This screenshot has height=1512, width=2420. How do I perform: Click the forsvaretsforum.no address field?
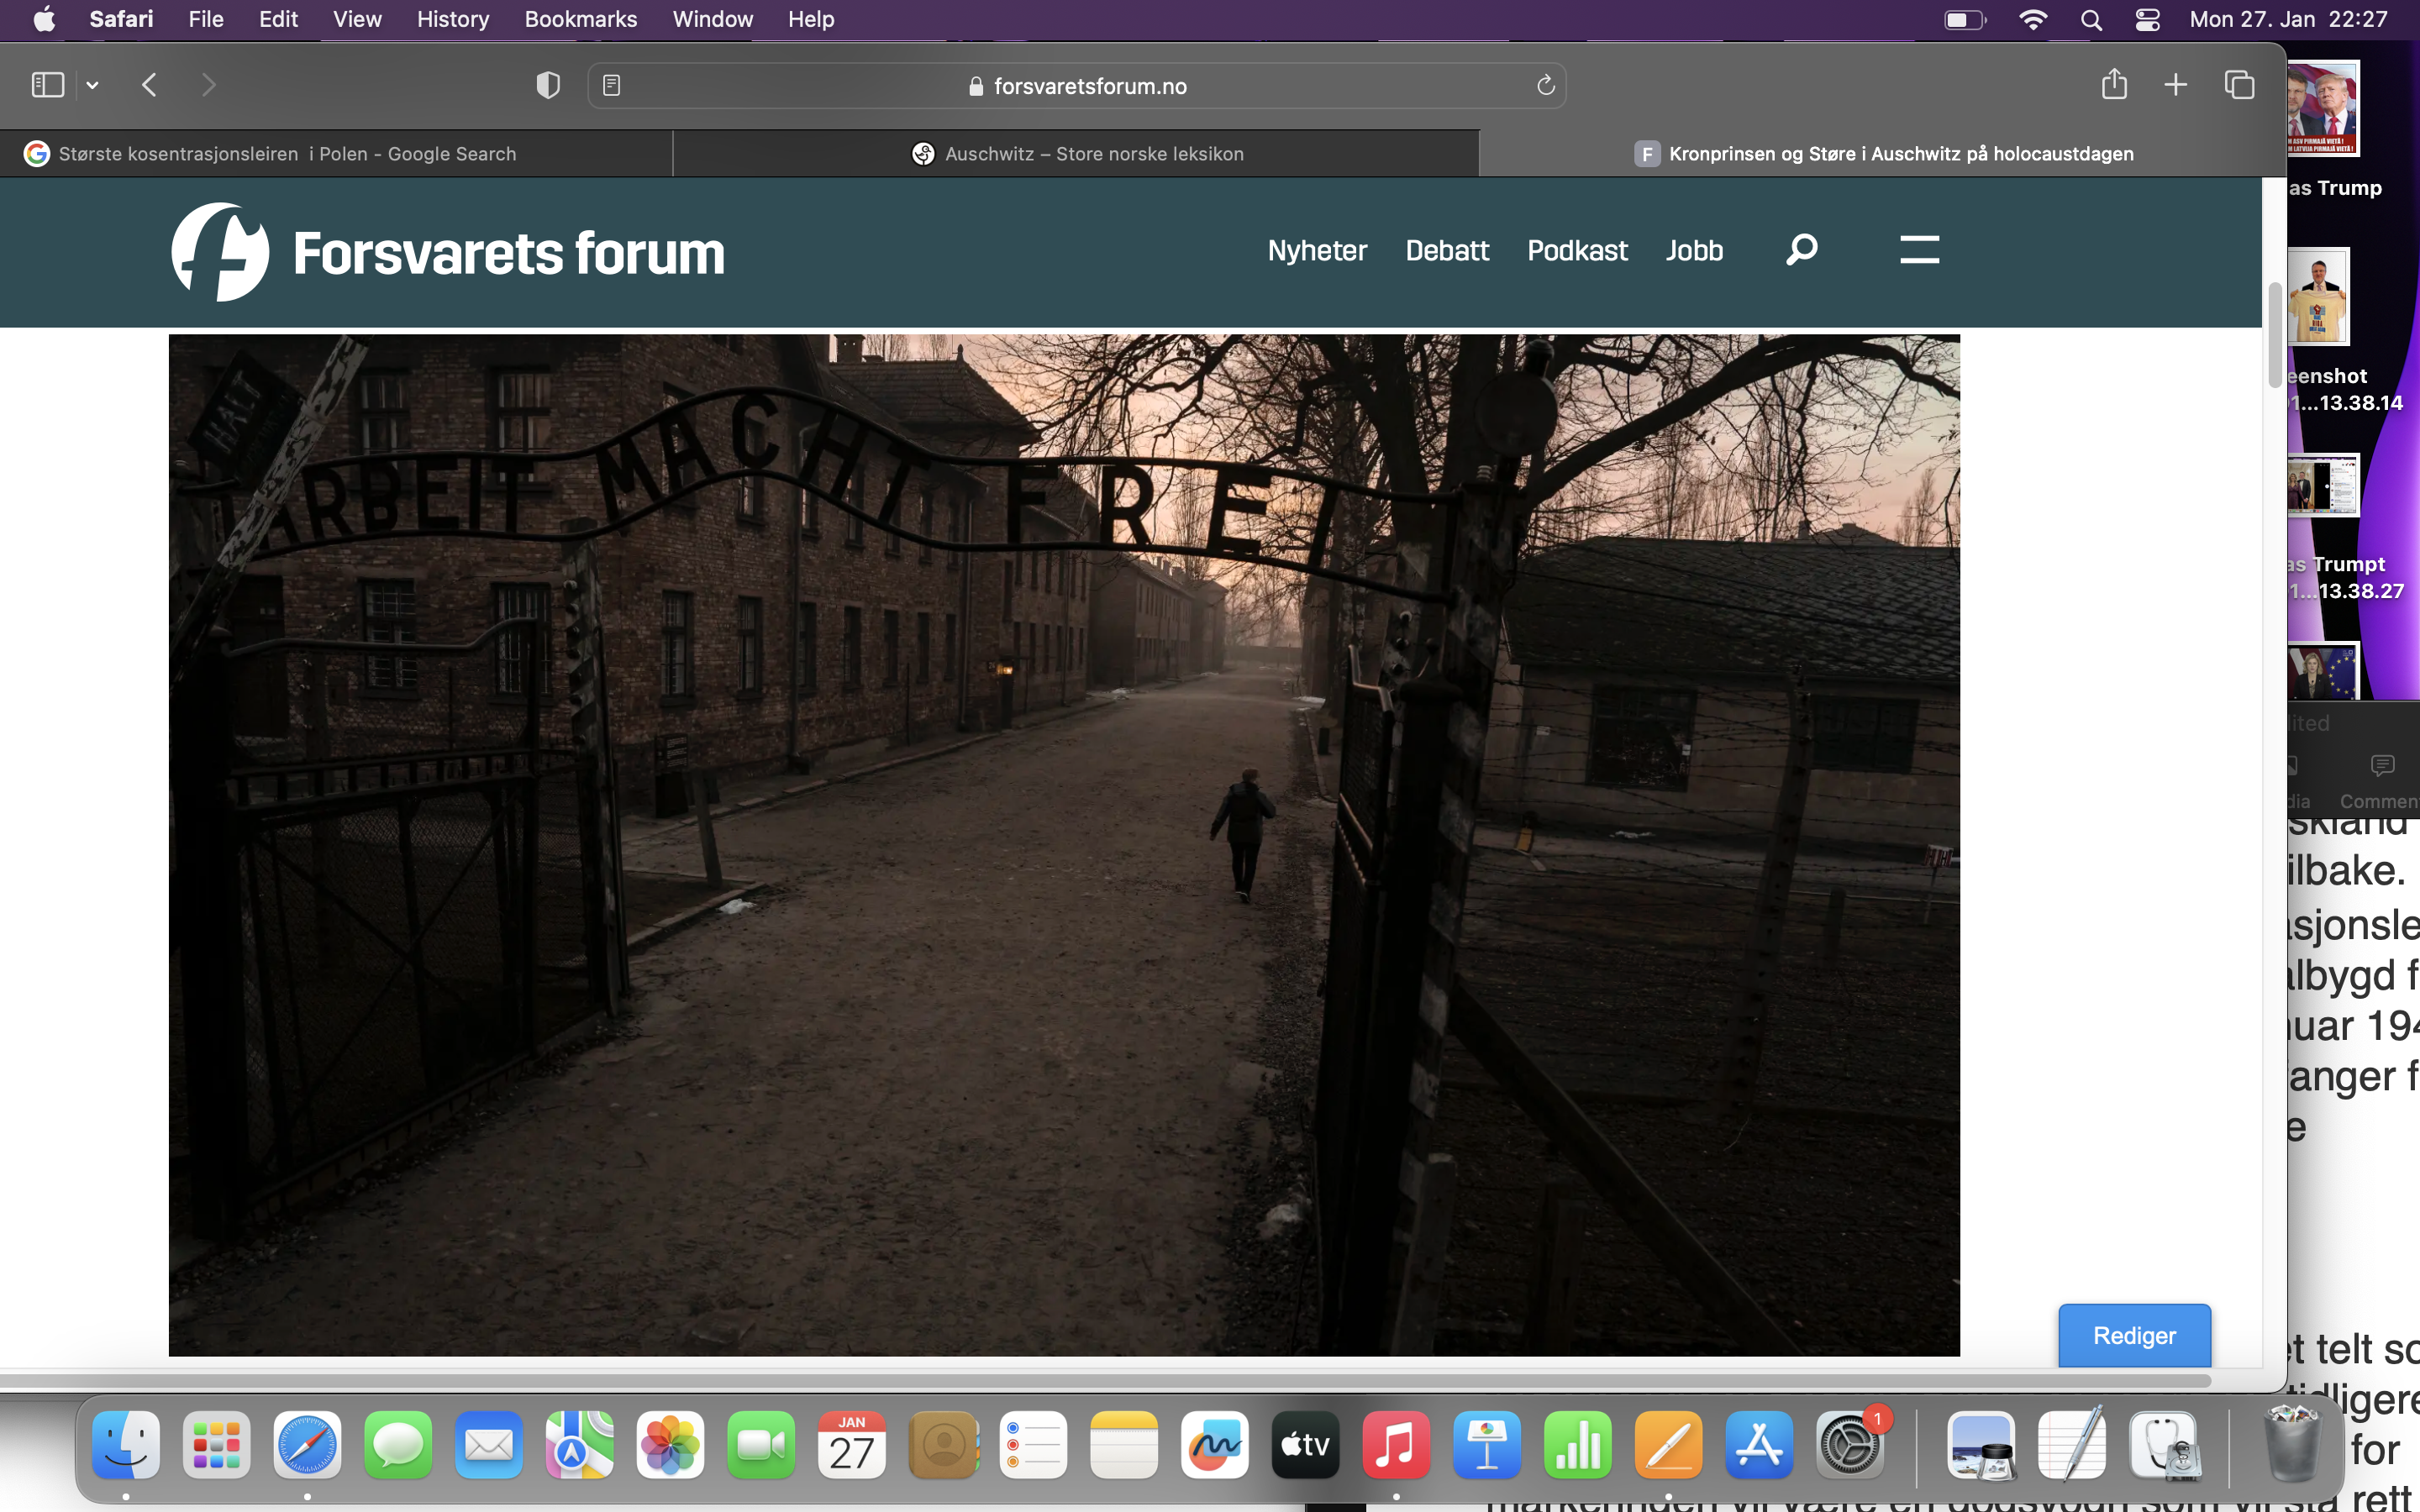(x=1077, y=86)
